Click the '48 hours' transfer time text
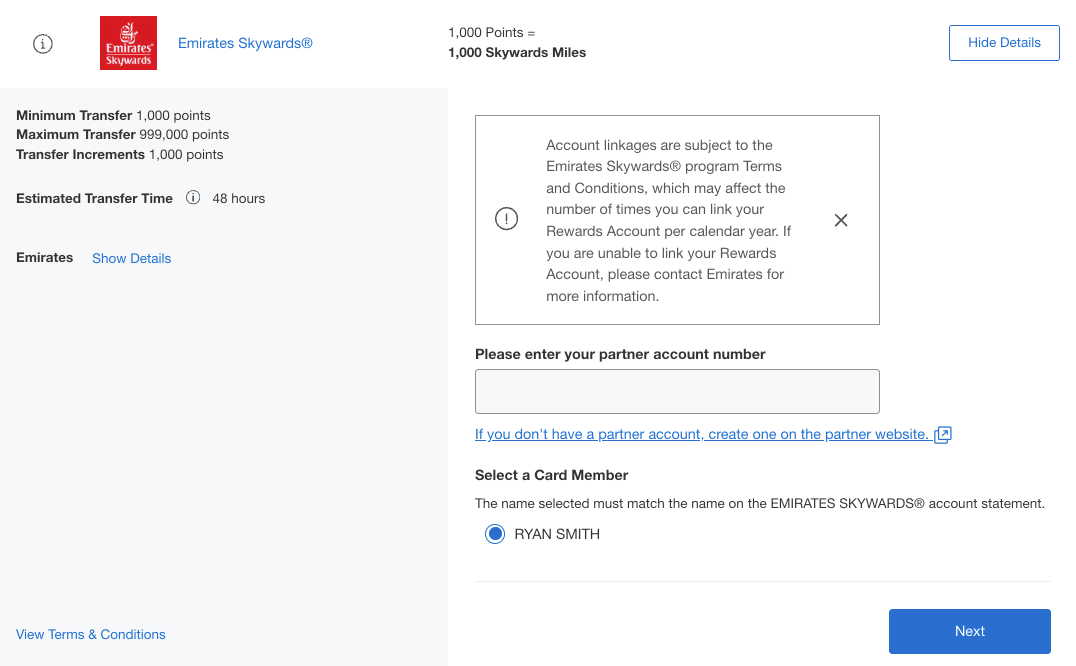Viewport: 1076px width, 666px height. (238, 198)
